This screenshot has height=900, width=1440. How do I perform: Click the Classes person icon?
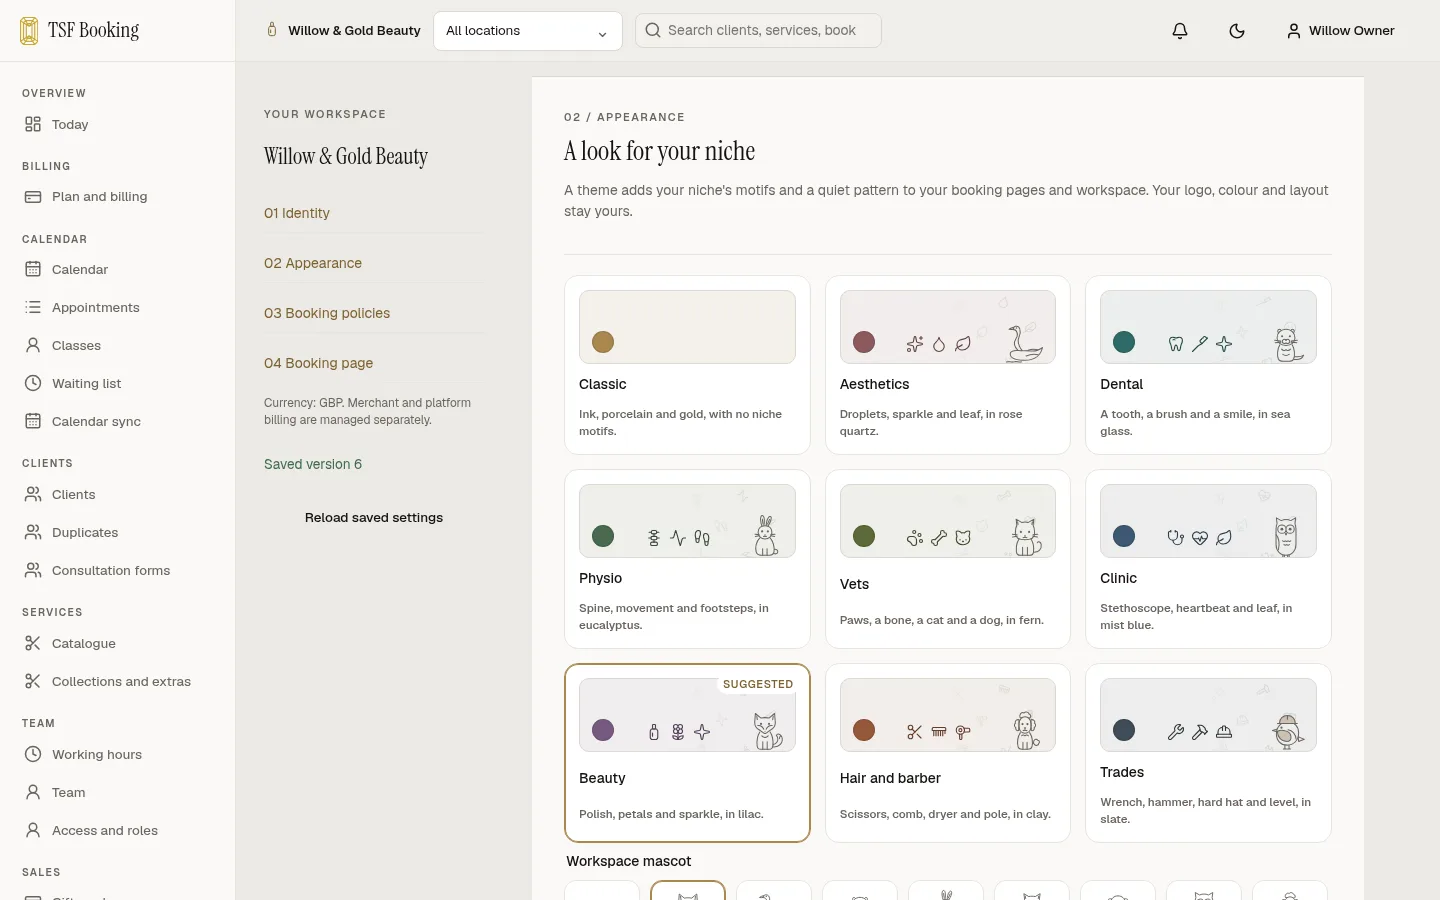[x=33, y=345]
